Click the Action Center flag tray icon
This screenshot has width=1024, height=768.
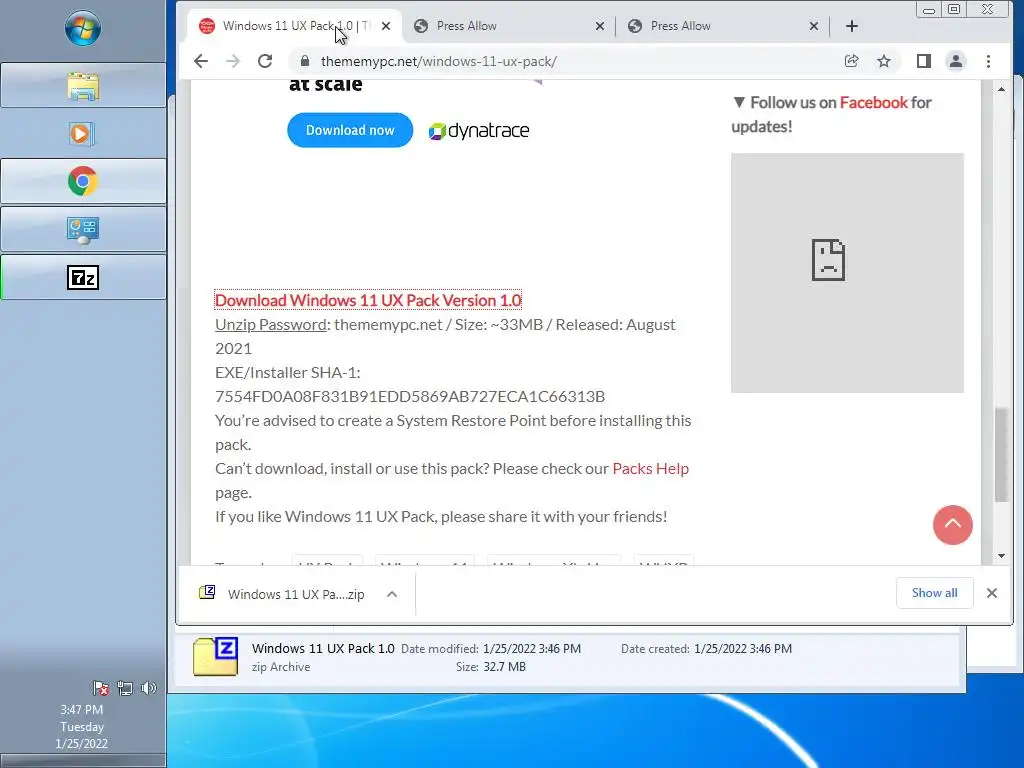(101, 688)
